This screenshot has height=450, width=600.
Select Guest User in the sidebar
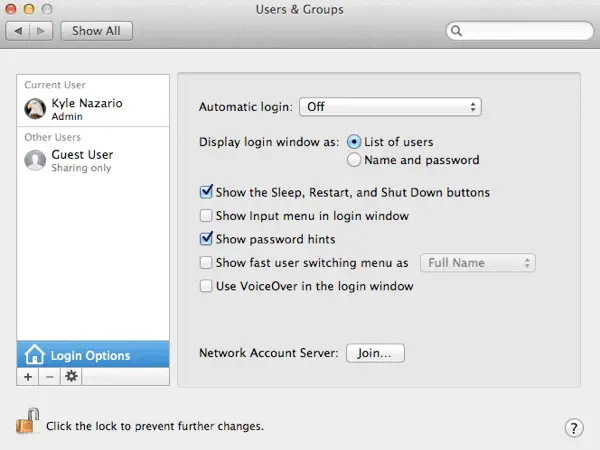coord(93,161)
